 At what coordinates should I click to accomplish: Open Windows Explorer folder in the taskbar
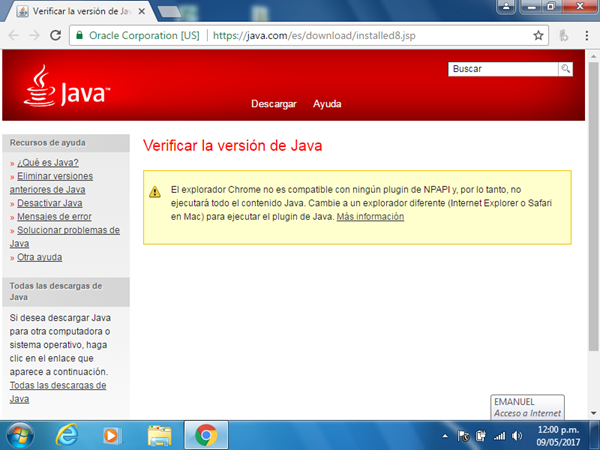click(160, 435)
